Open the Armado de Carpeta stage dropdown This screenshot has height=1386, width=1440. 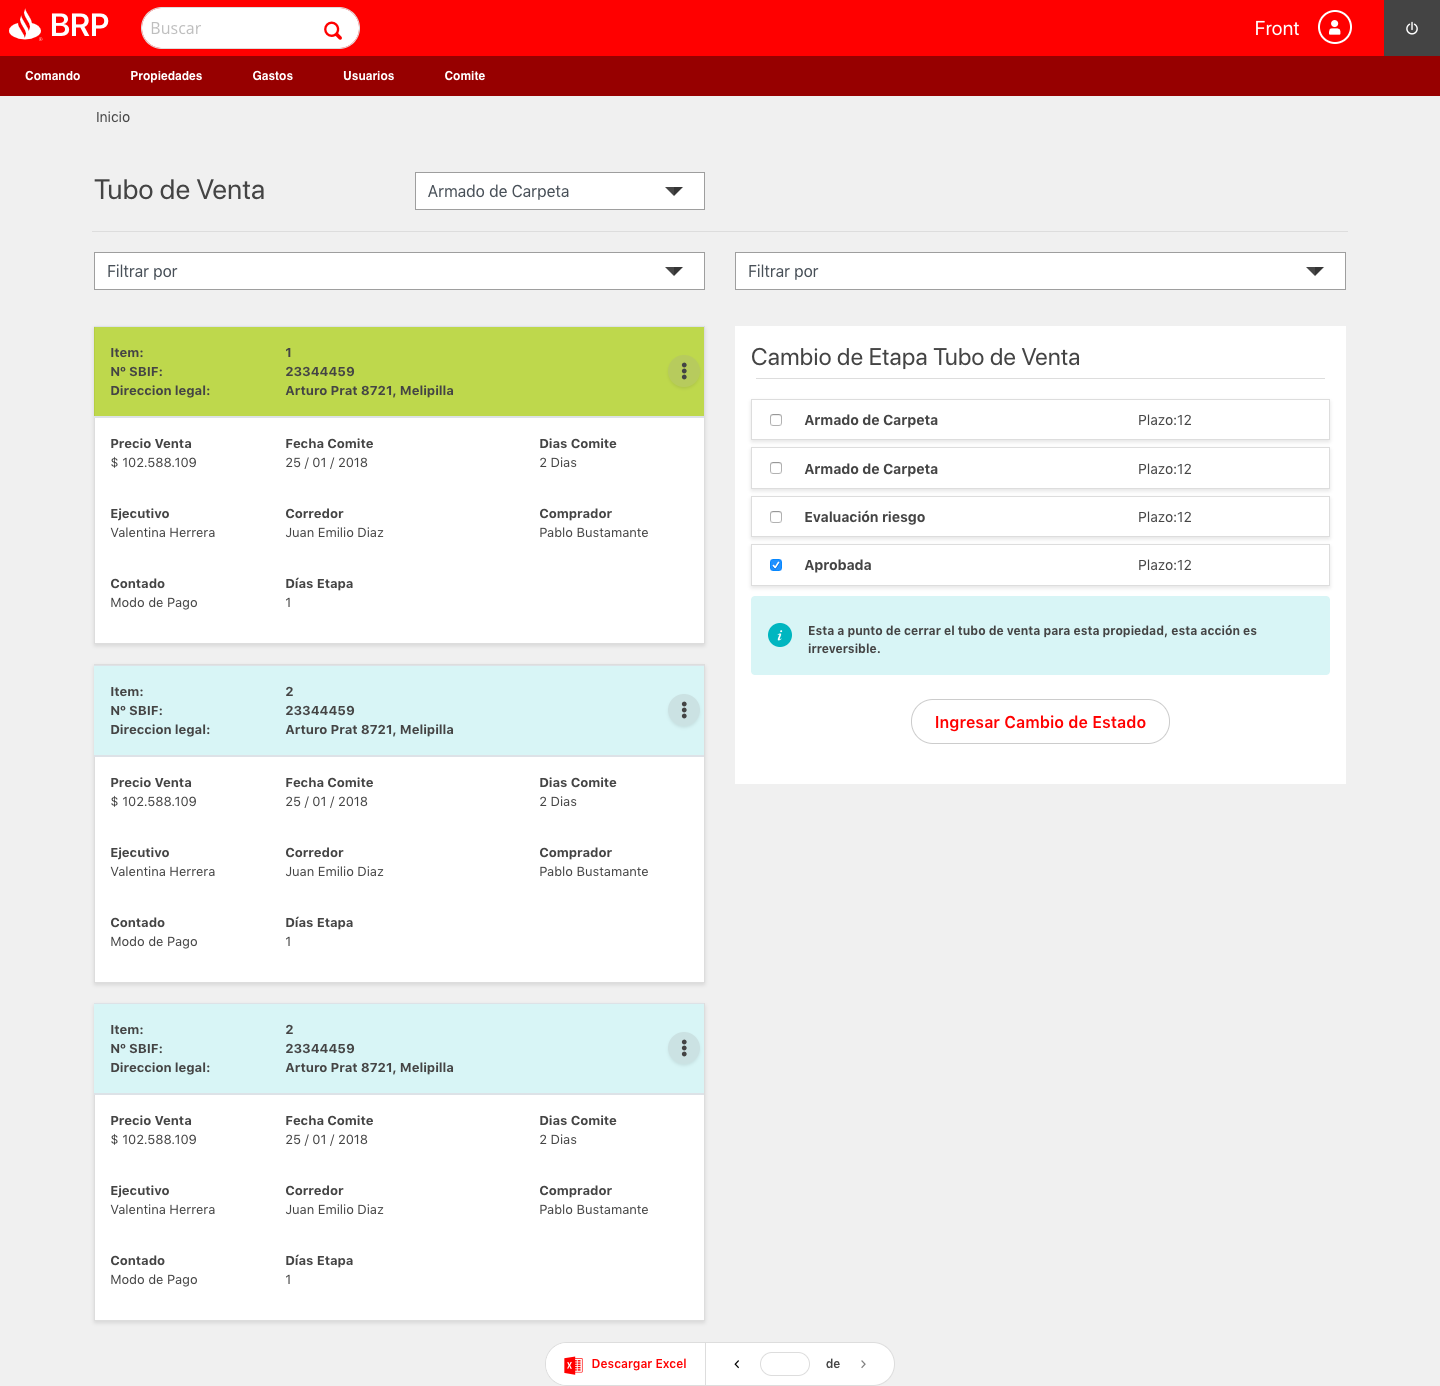click(559, 191)
